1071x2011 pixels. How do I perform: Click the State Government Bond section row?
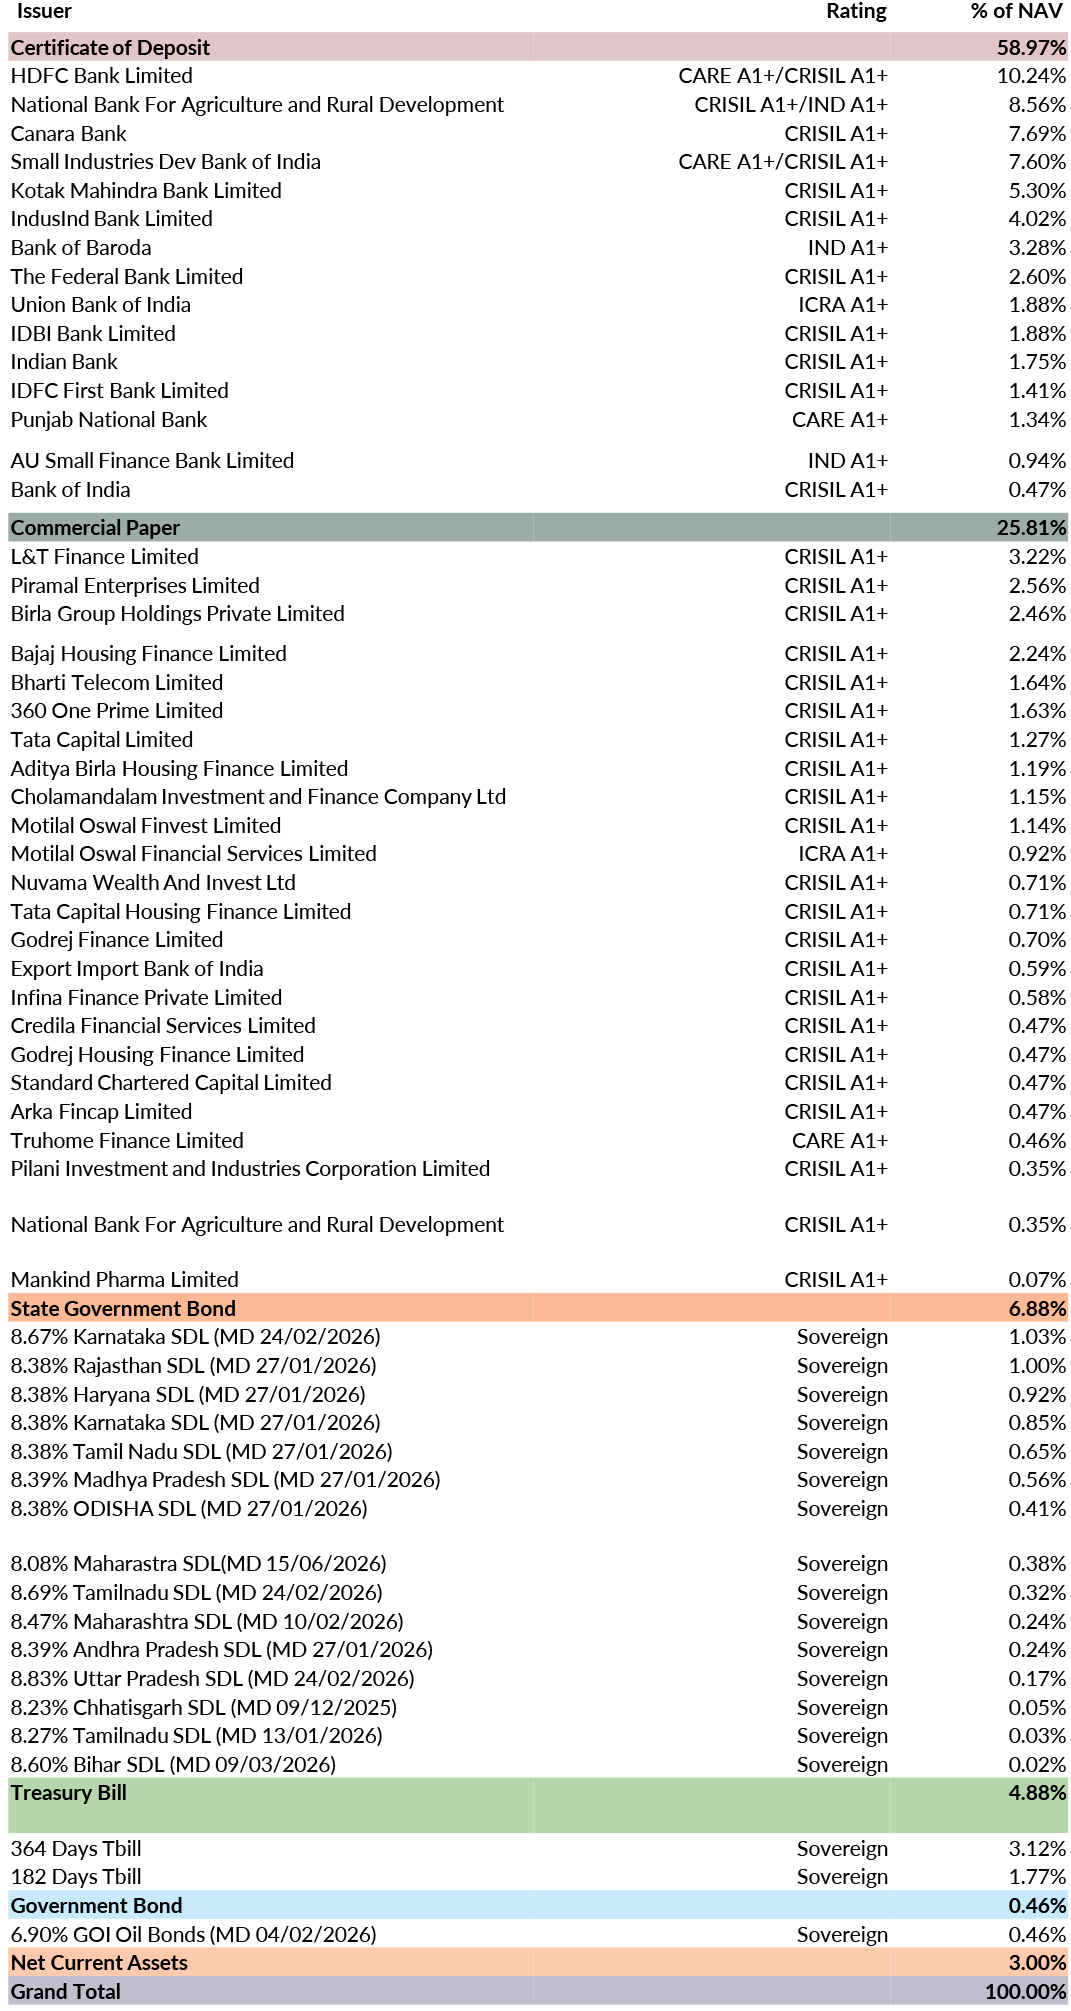(x=123, y=1309)
